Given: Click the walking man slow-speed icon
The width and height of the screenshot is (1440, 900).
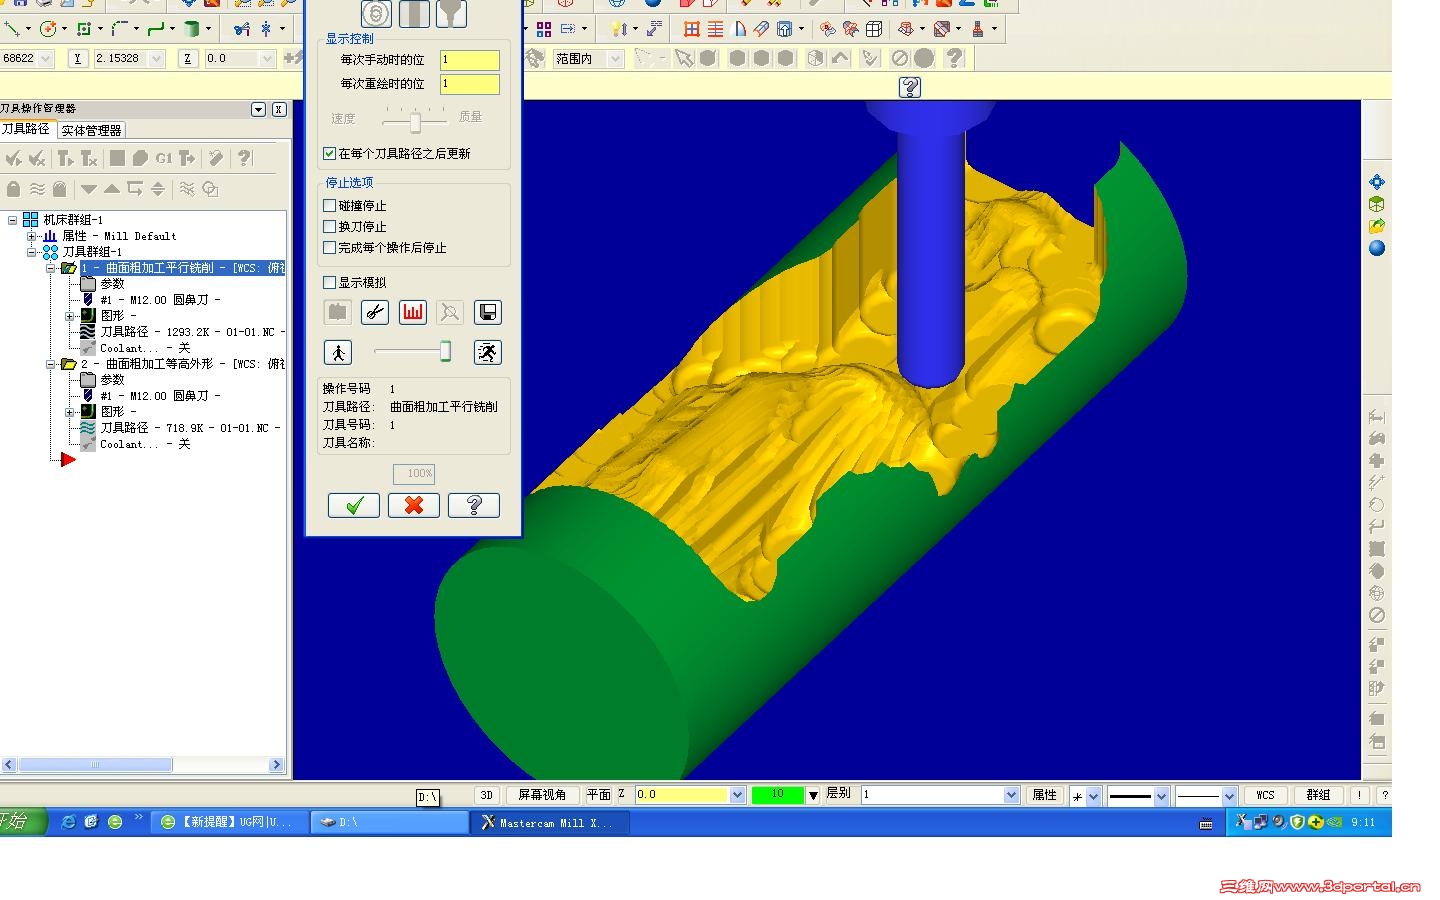Looking at the screenshot, I should click(x=338, y=352).
